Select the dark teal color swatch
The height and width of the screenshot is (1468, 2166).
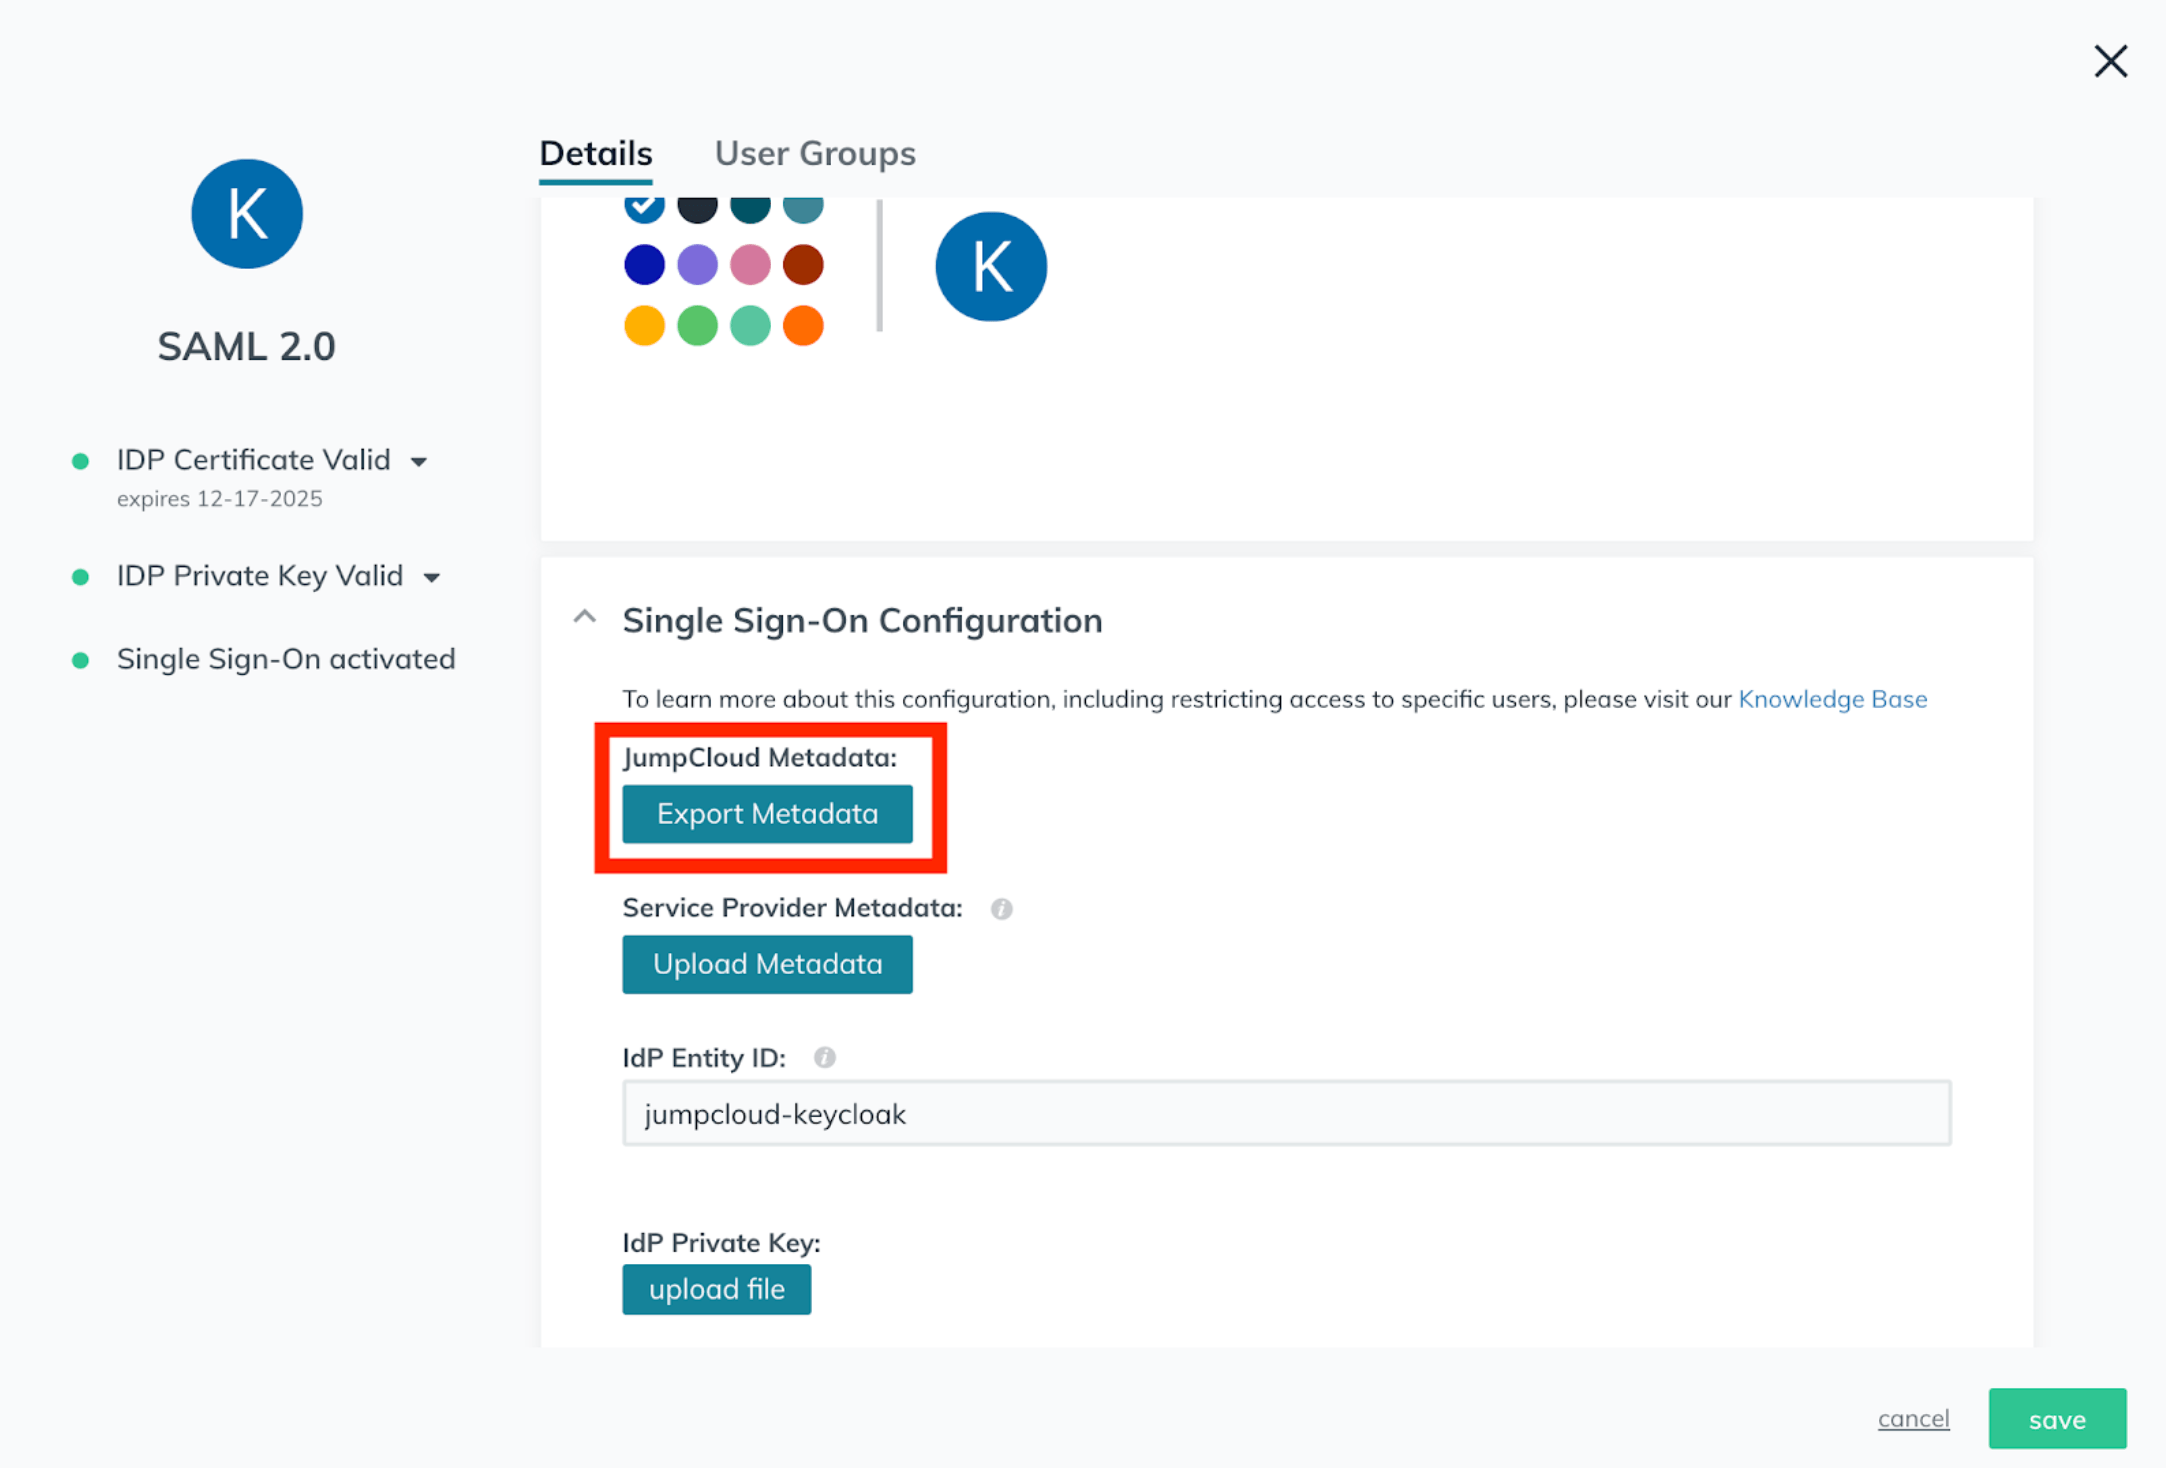point(750,208)
